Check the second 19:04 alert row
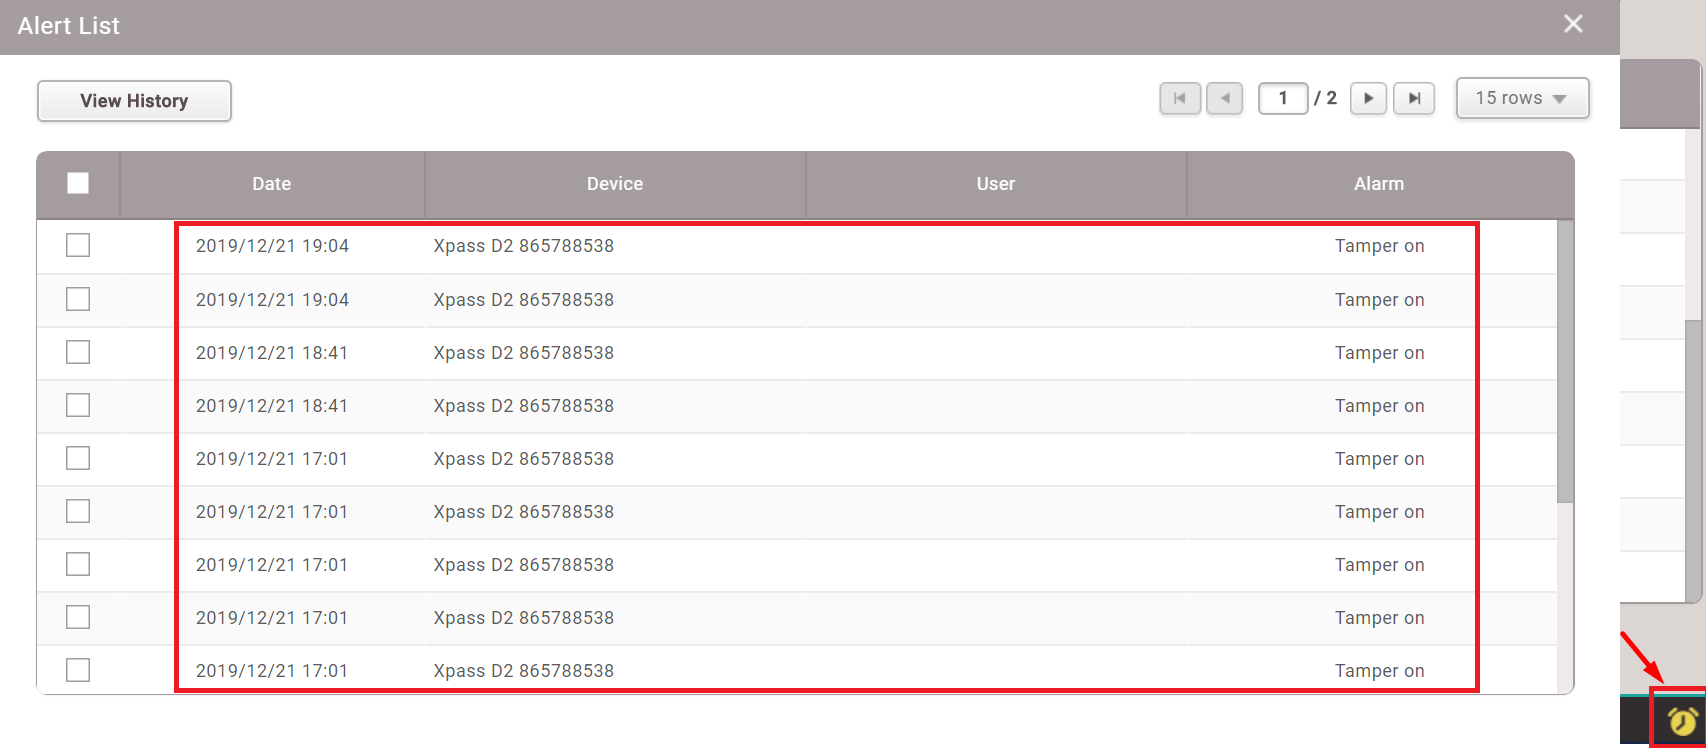Viewport: 1706px width, 748px height. coord(78,299)
